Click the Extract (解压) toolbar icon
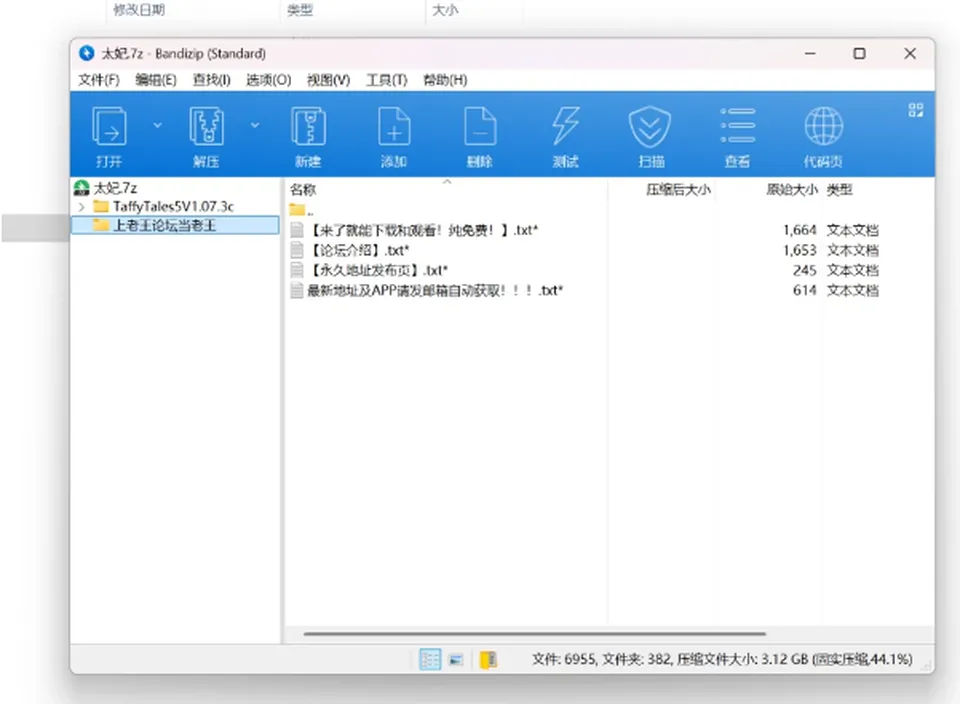The width and height of the screenshot is (960, 704). (206, 136)
